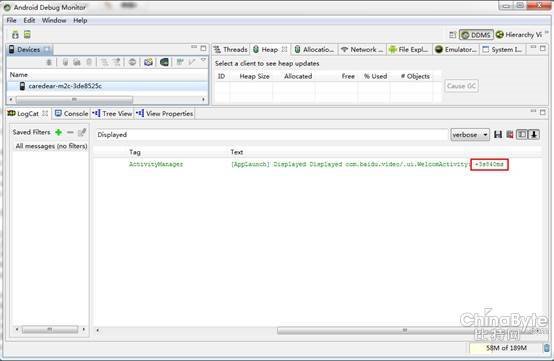The image size is (554, 361).
Task: Click the Screen Capture camera icon
Action: click(x=148, y=63)
